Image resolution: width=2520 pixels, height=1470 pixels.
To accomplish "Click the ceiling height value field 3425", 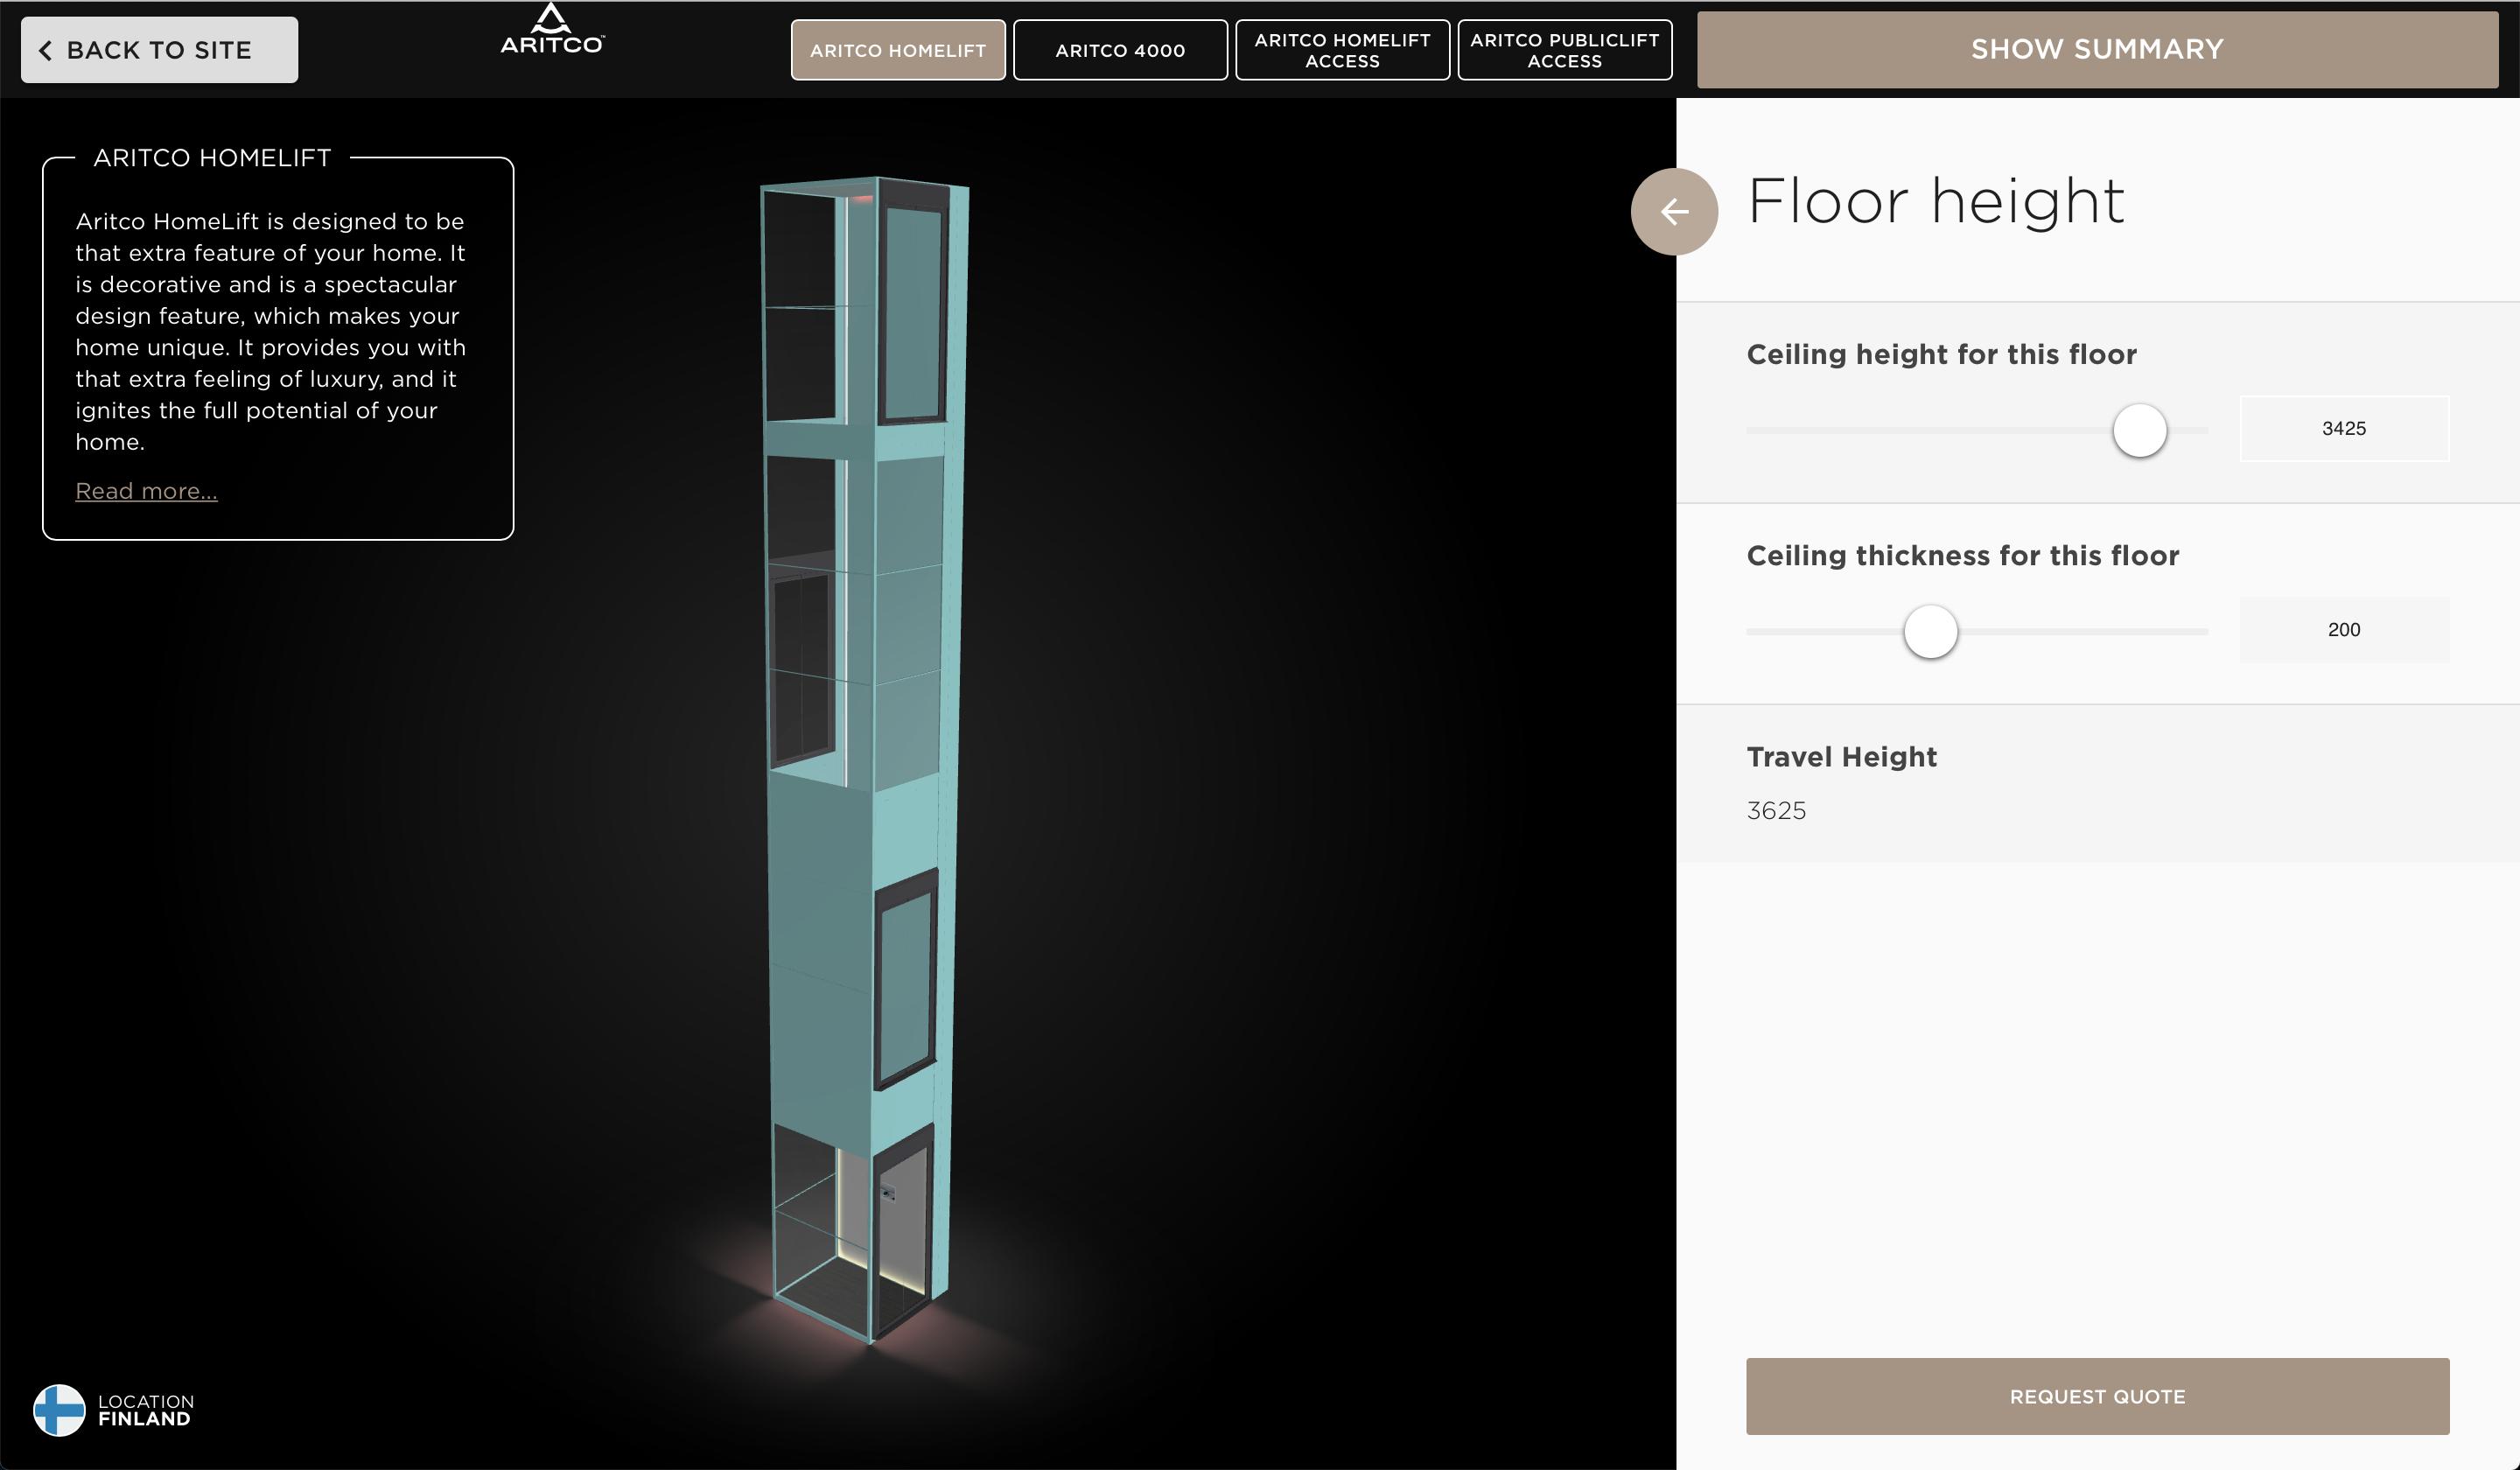I will click(x=2343, y=429).
